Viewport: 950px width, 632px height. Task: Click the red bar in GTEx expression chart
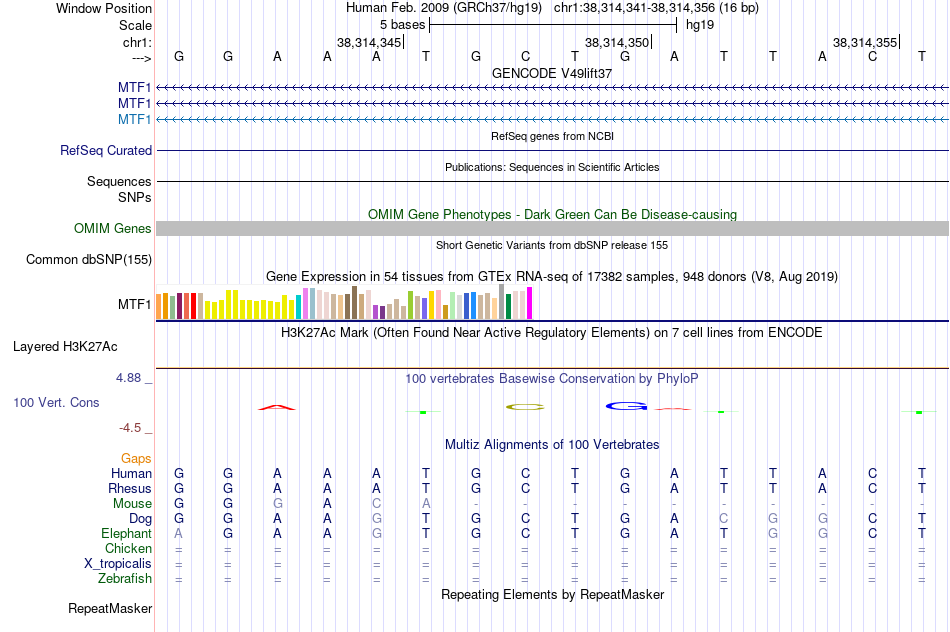[x=193, y=306]
